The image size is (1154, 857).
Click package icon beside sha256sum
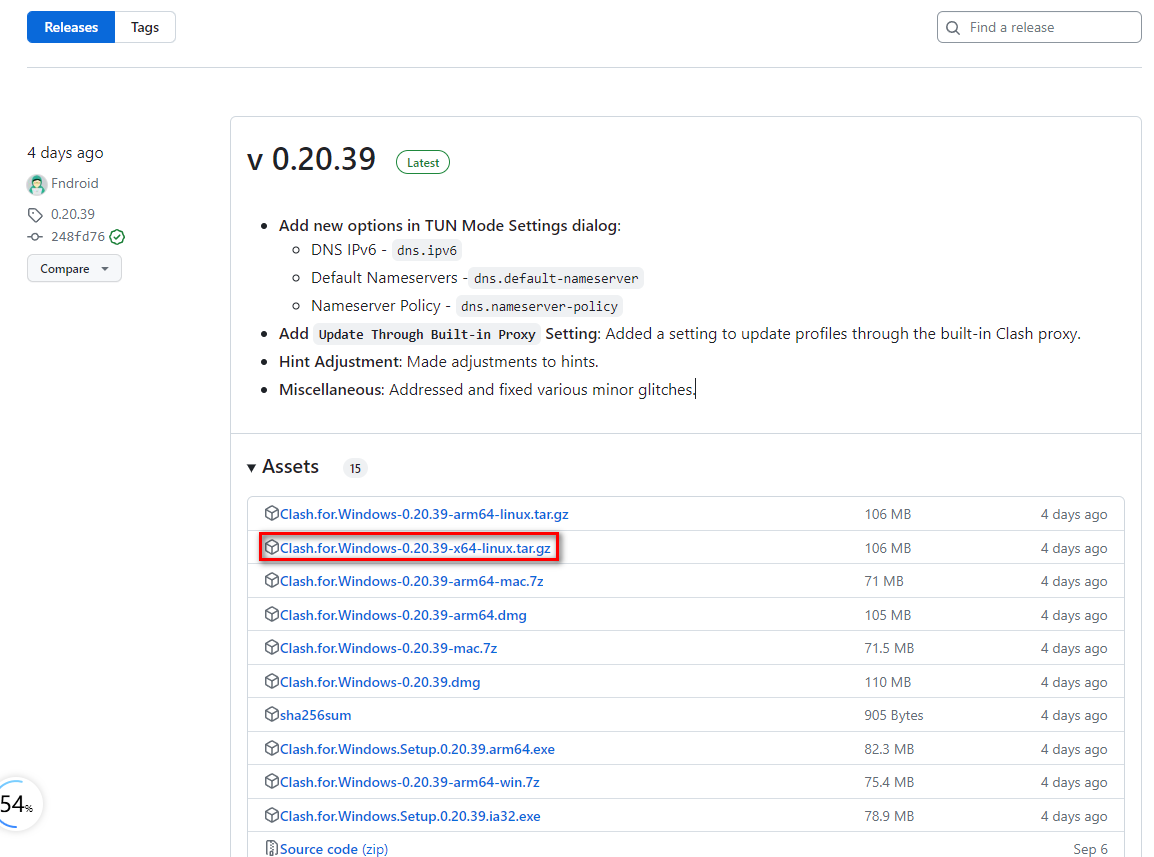[x=272, y=714]
